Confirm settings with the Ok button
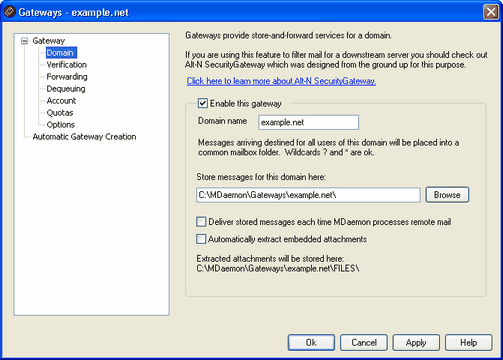Image resolution: width=503 pixels, height=360 pixels. pos(311,343)
